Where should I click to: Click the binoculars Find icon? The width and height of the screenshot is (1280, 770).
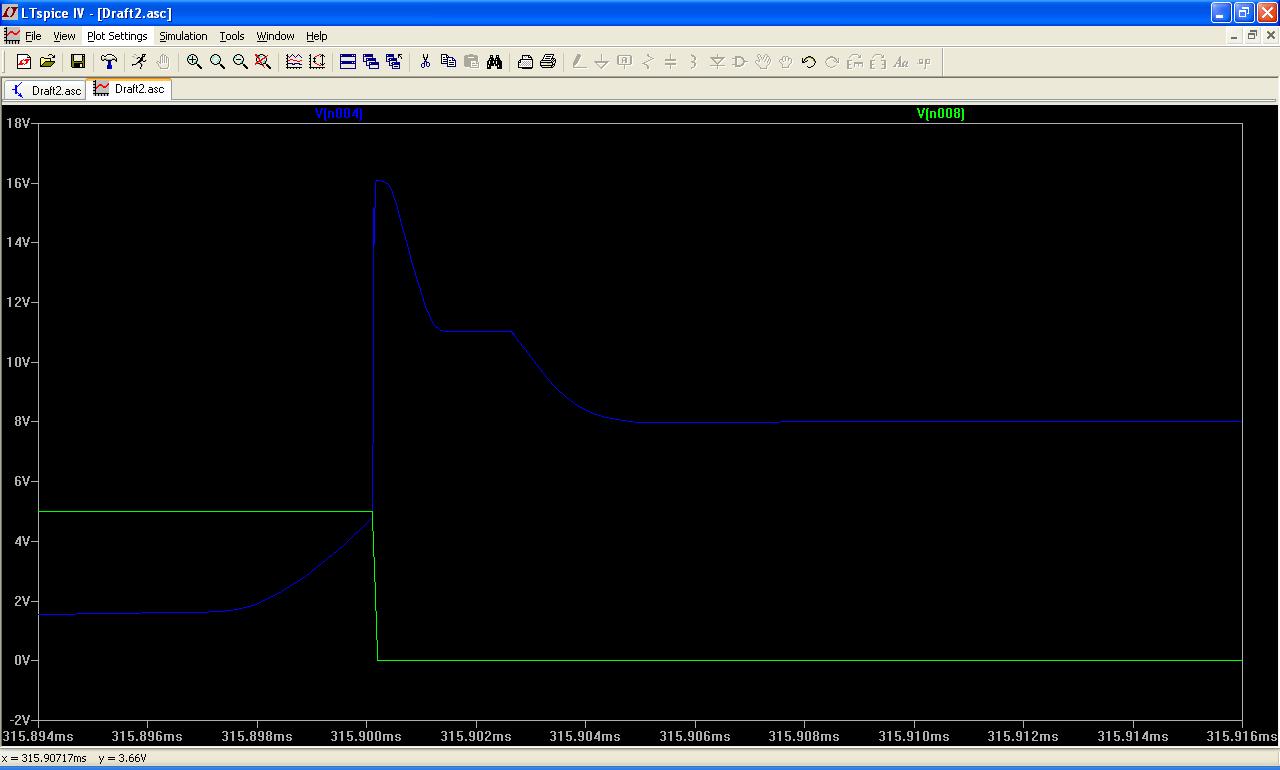[x=494, y=62]
